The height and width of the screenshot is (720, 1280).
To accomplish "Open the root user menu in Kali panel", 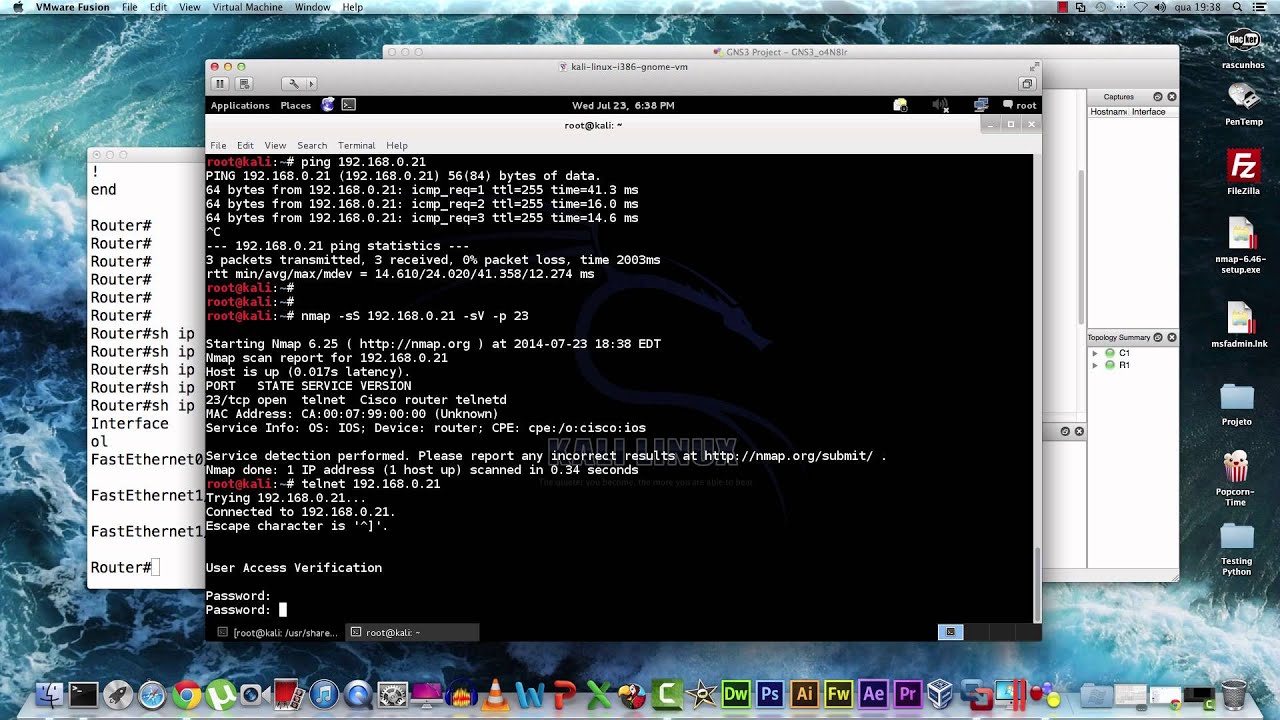I will coord(1020,105).
